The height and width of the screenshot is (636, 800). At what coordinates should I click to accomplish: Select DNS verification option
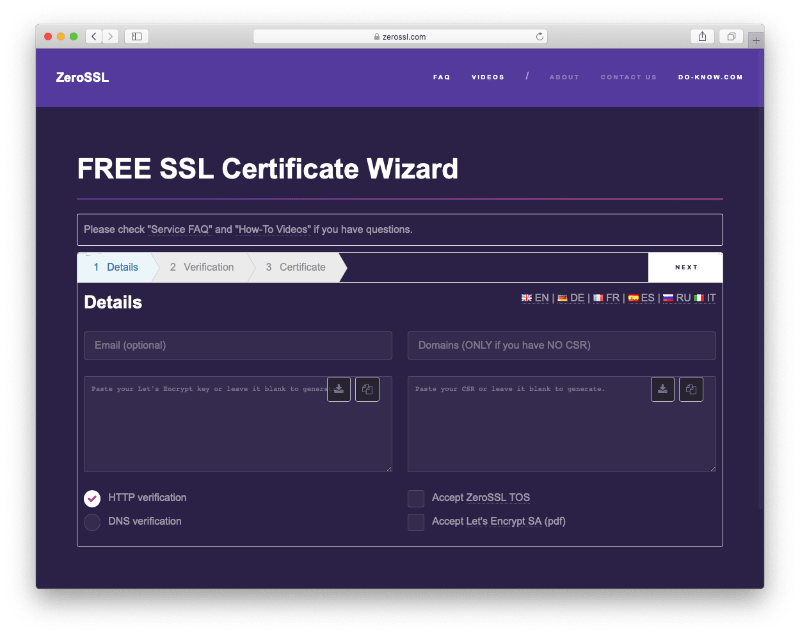coord(92,522)
